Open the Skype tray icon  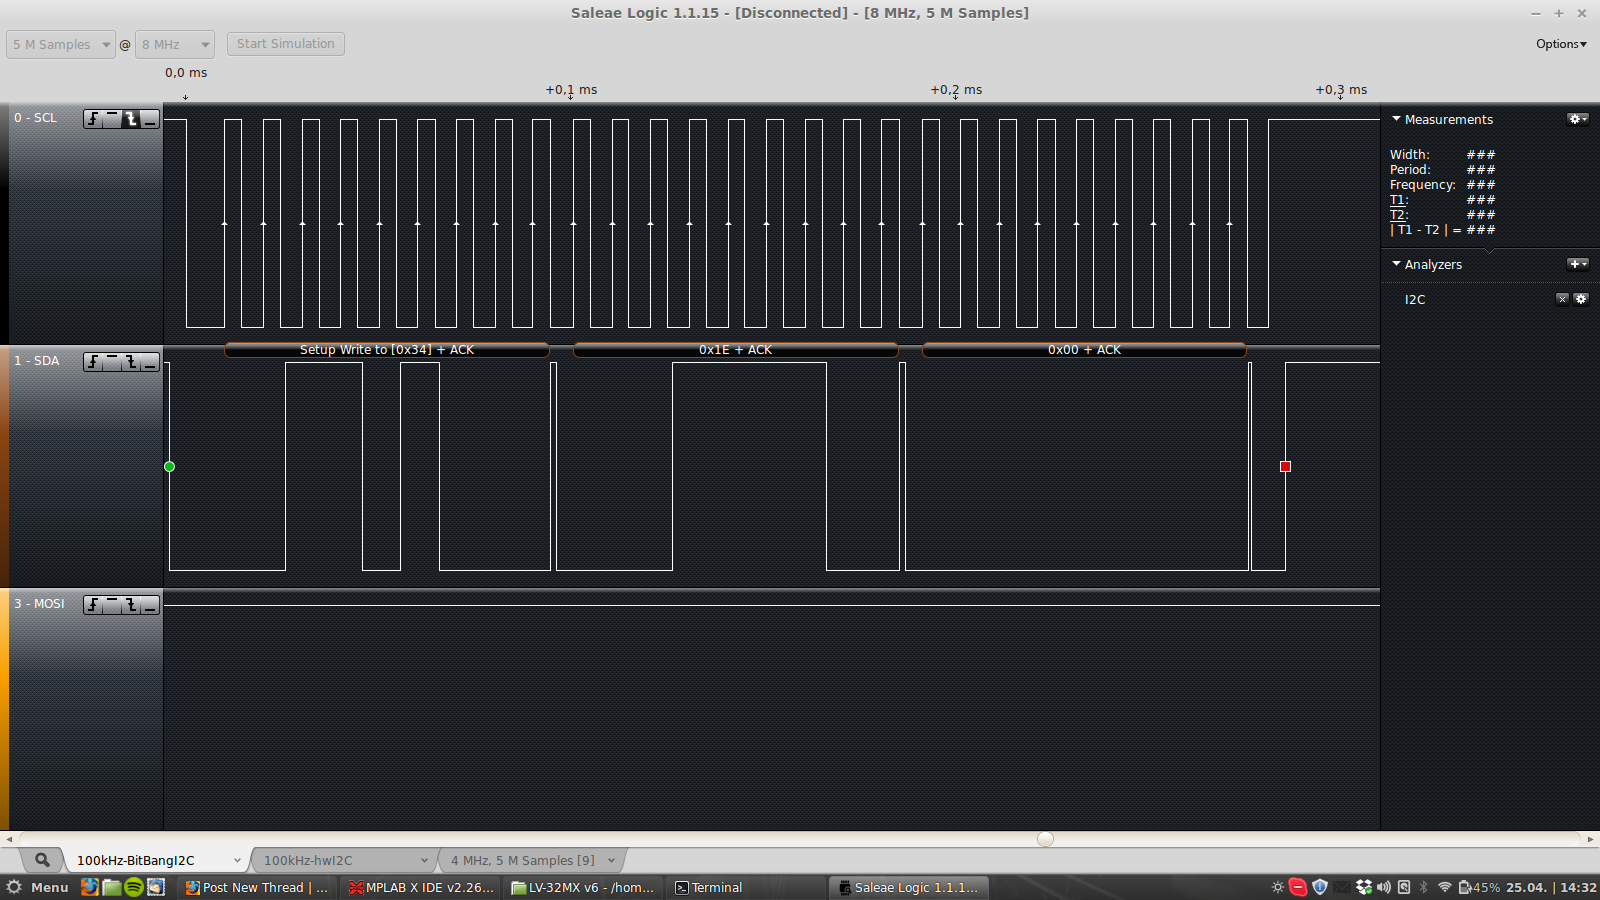pyautogui.click(x=1298, y=887)
